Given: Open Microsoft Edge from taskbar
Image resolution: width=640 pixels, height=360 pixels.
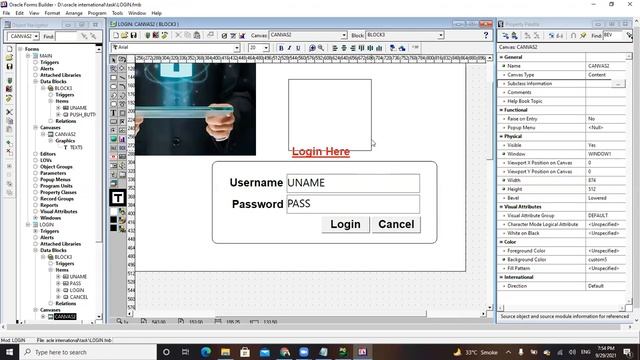Looking at the screenshot, I should coord(206,352).
